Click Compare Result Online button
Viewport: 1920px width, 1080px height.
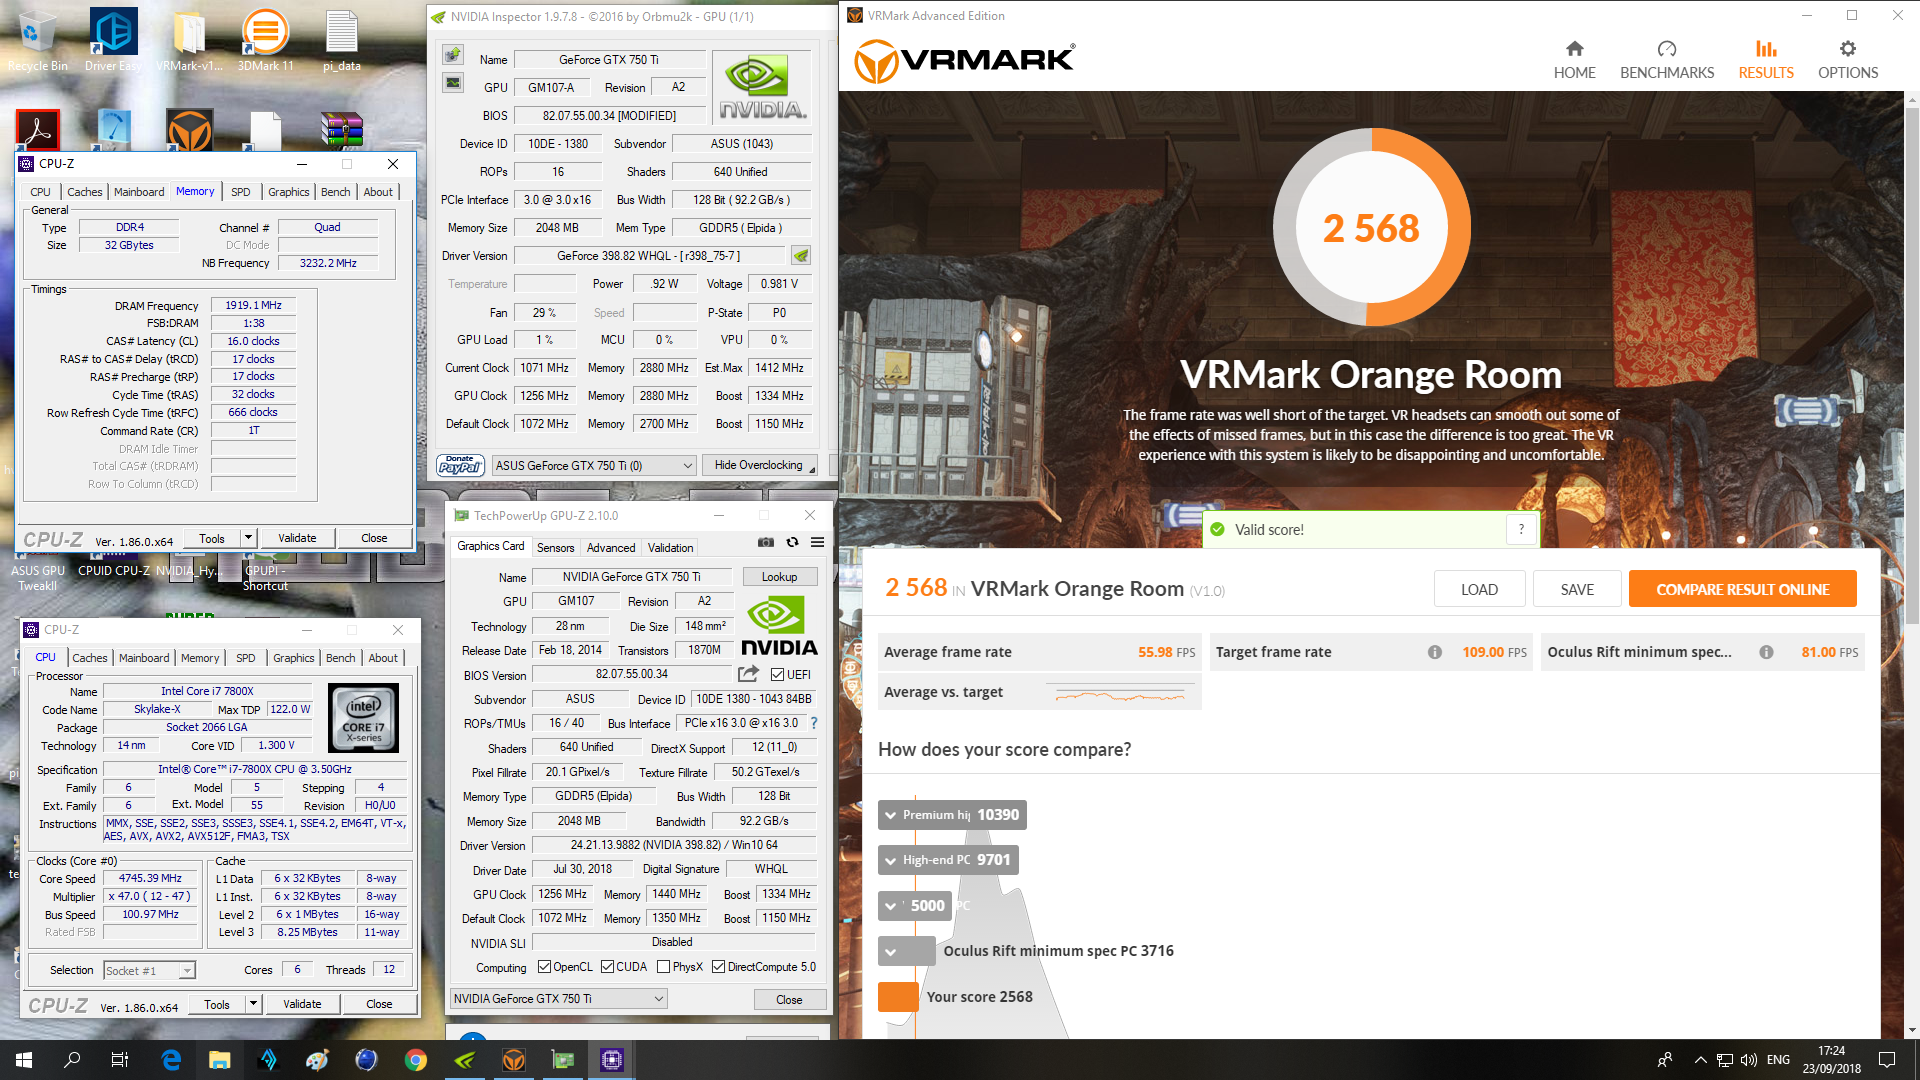[1742, 589]
